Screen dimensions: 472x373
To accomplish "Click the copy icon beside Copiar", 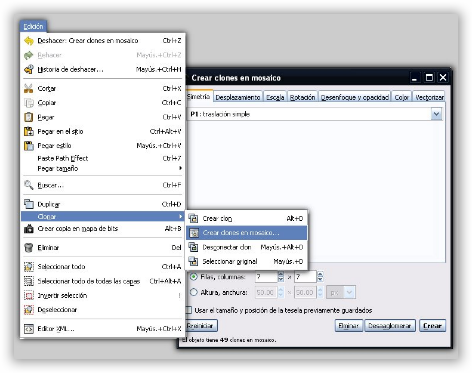I will click(x=29, y=103).
